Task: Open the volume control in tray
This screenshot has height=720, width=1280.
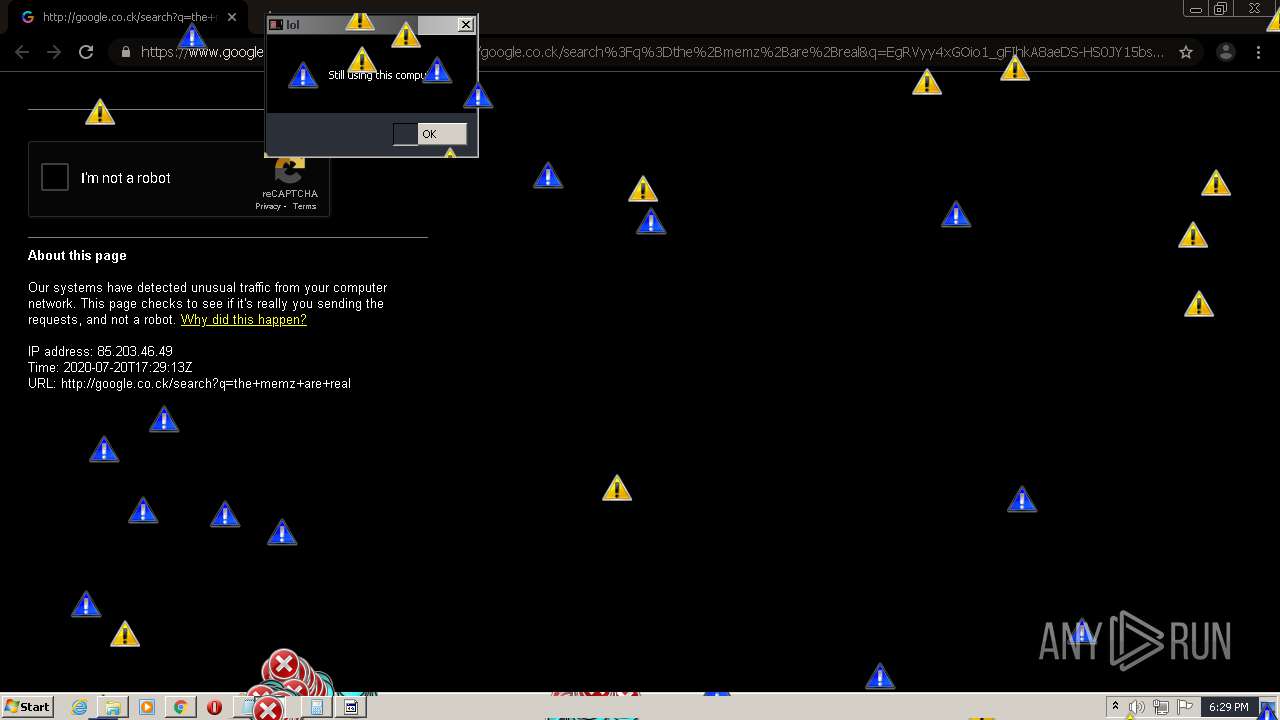Action: pos(1137,707)
